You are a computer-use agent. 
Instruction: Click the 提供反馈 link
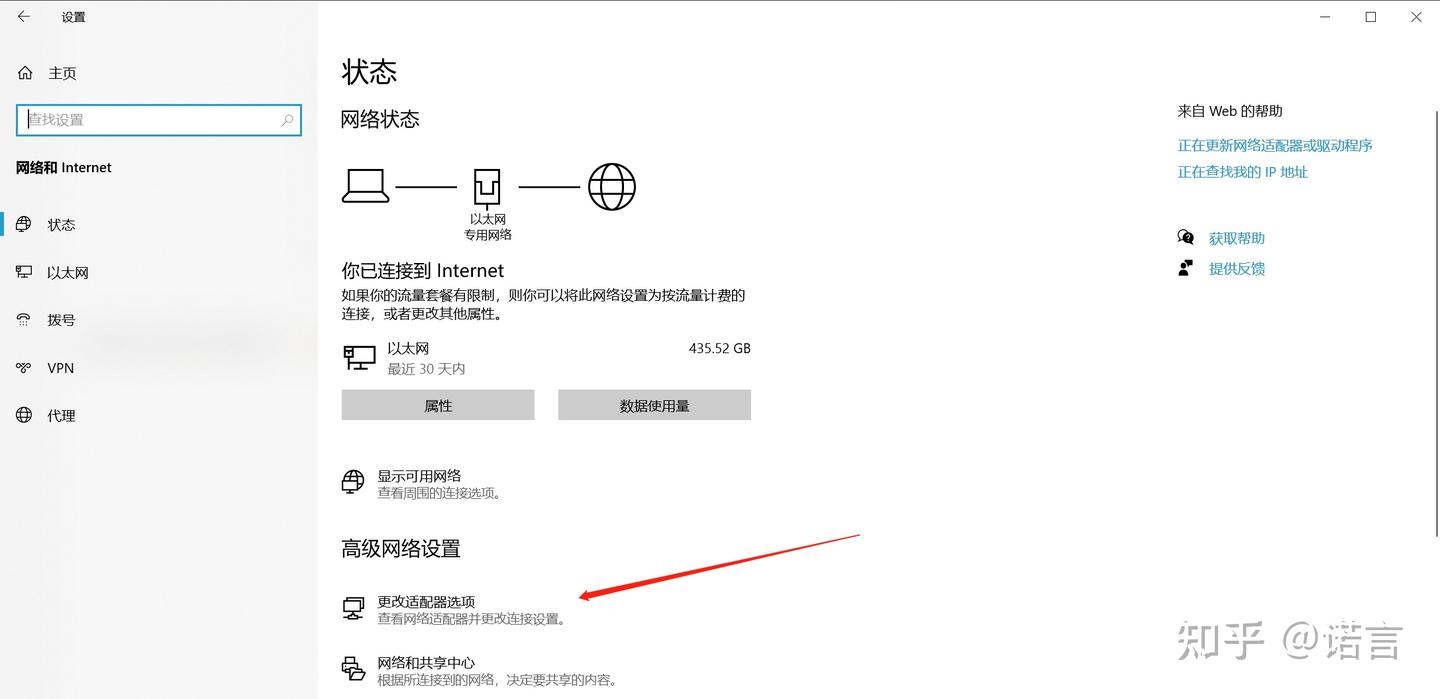[x=1236, y=268]
